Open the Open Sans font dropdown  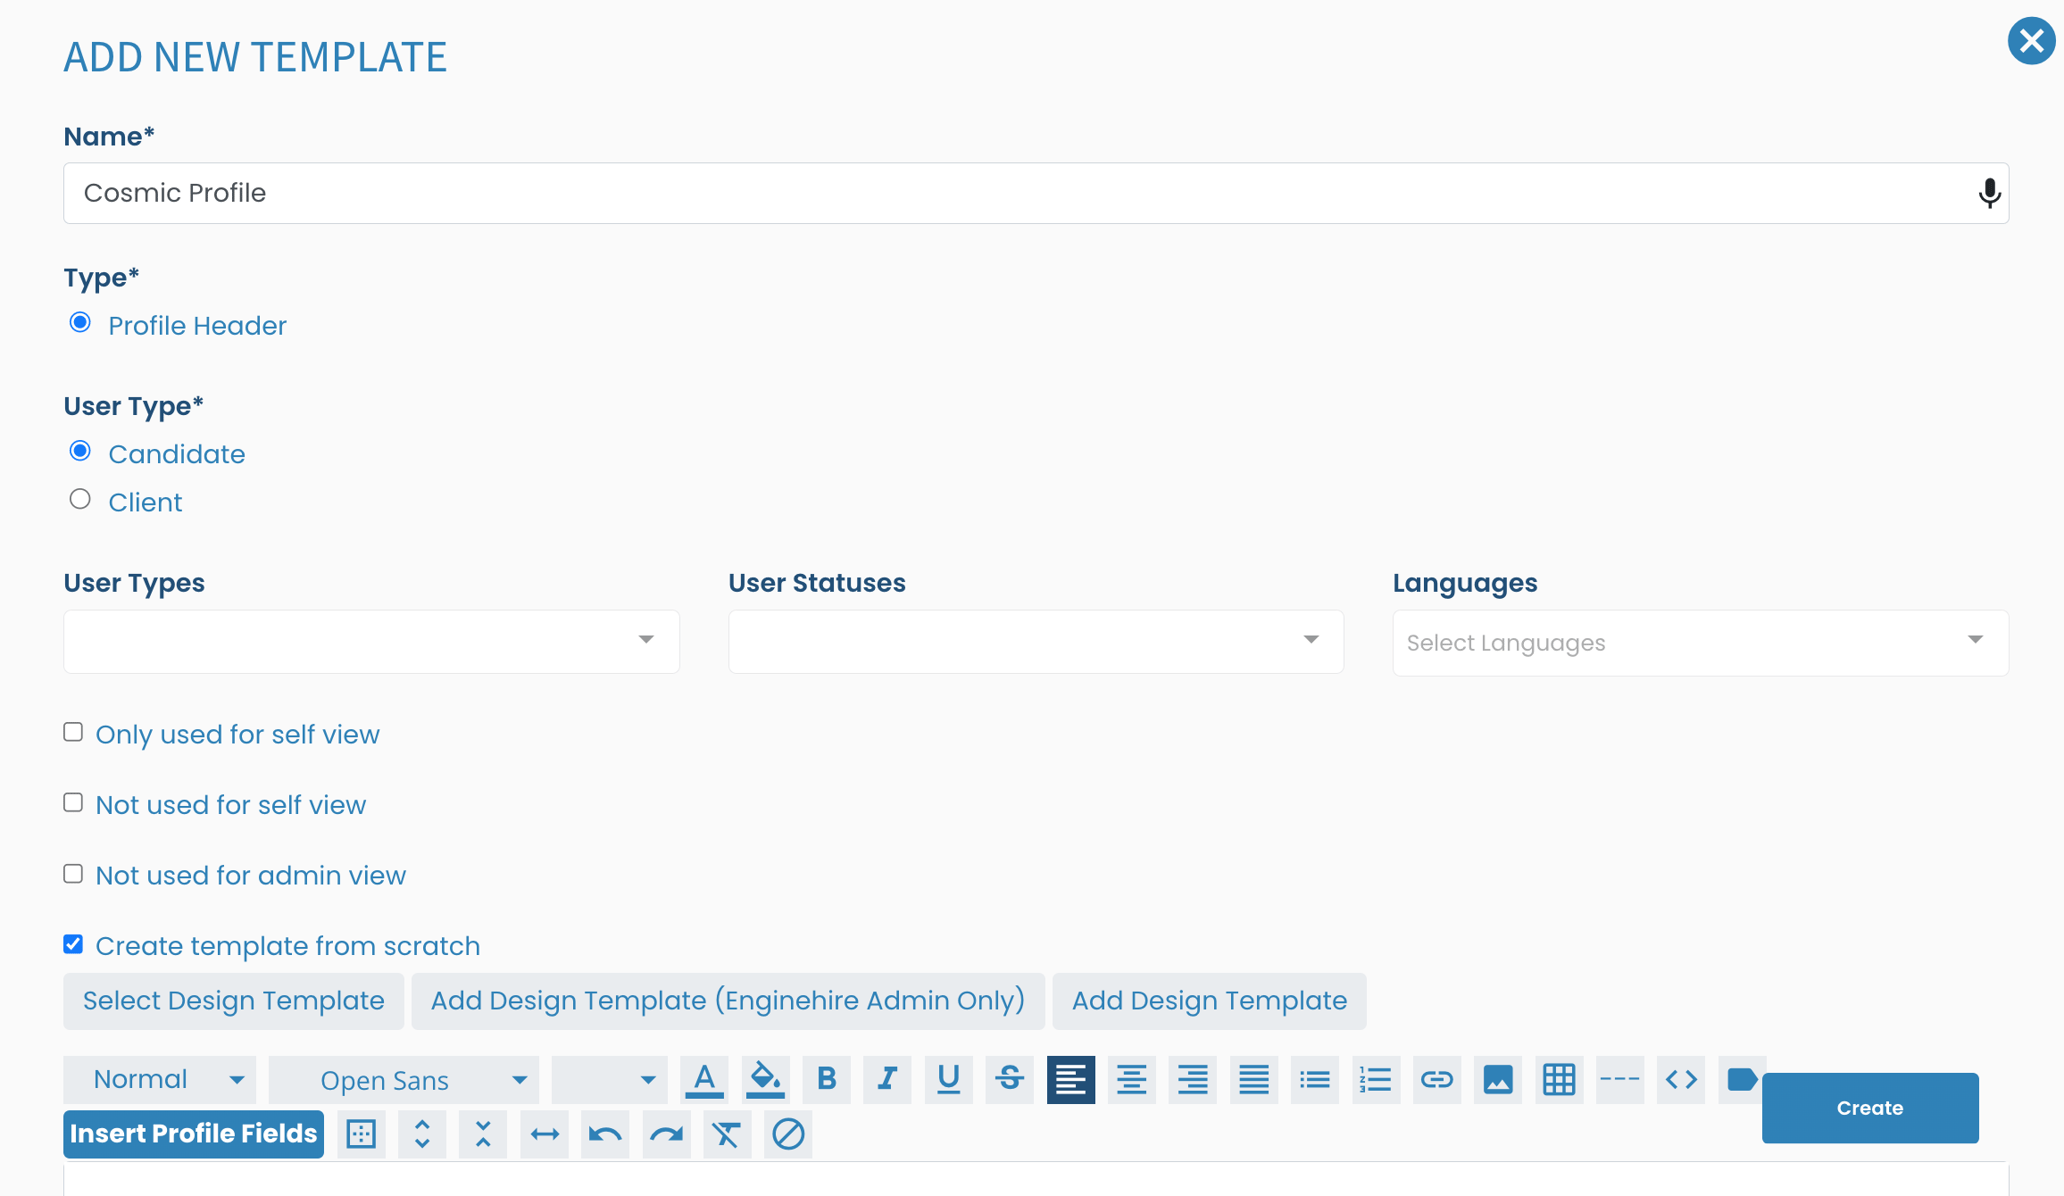coord(404,1080)
